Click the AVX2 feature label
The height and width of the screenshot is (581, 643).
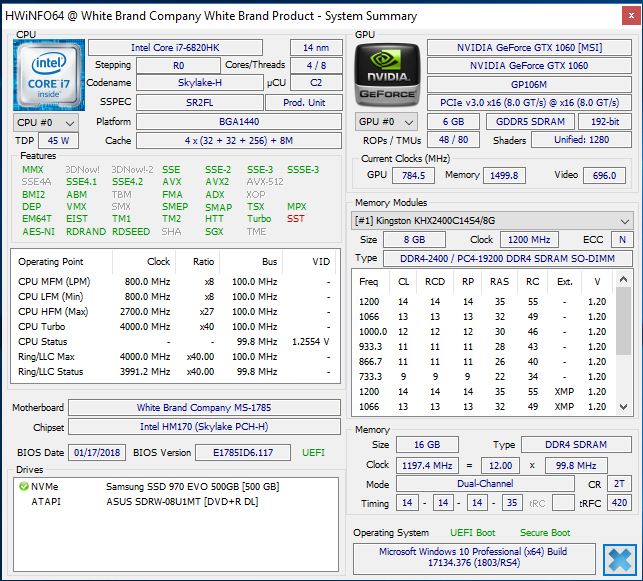click(x=217, y=182)
